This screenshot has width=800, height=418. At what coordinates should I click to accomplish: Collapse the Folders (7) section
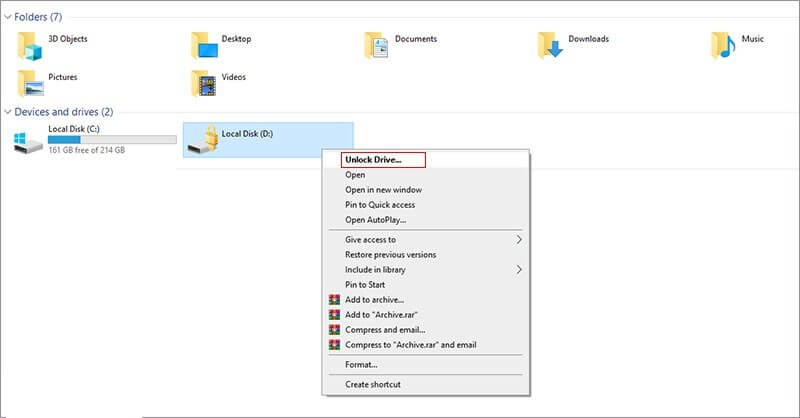[8, 16]
